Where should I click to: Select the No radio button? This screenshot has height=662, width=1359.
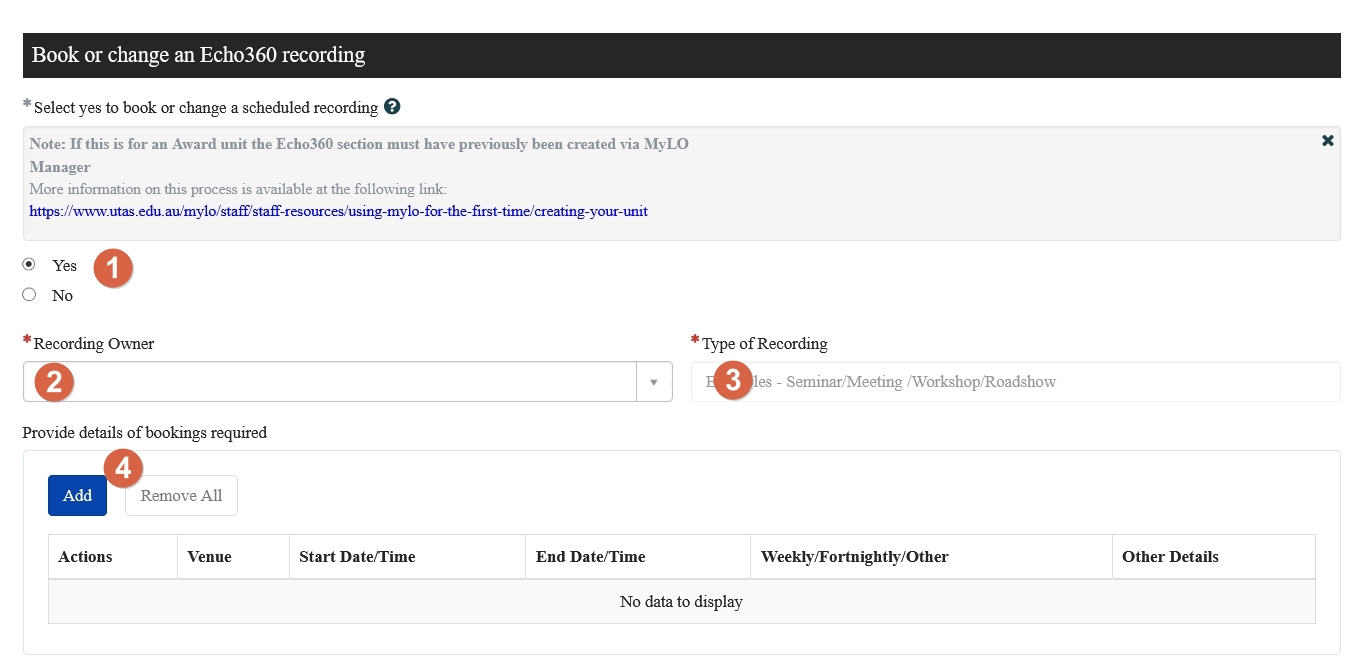(x=29, y=294)
